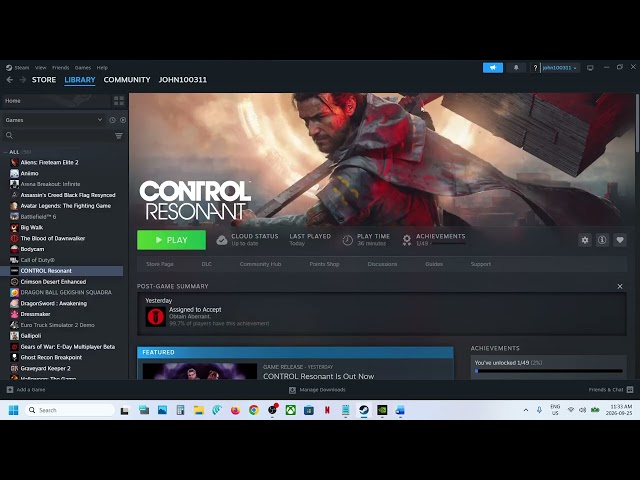Screen dimensions: 640x480
Task: Click the question mark help icon
Action: 535,68
